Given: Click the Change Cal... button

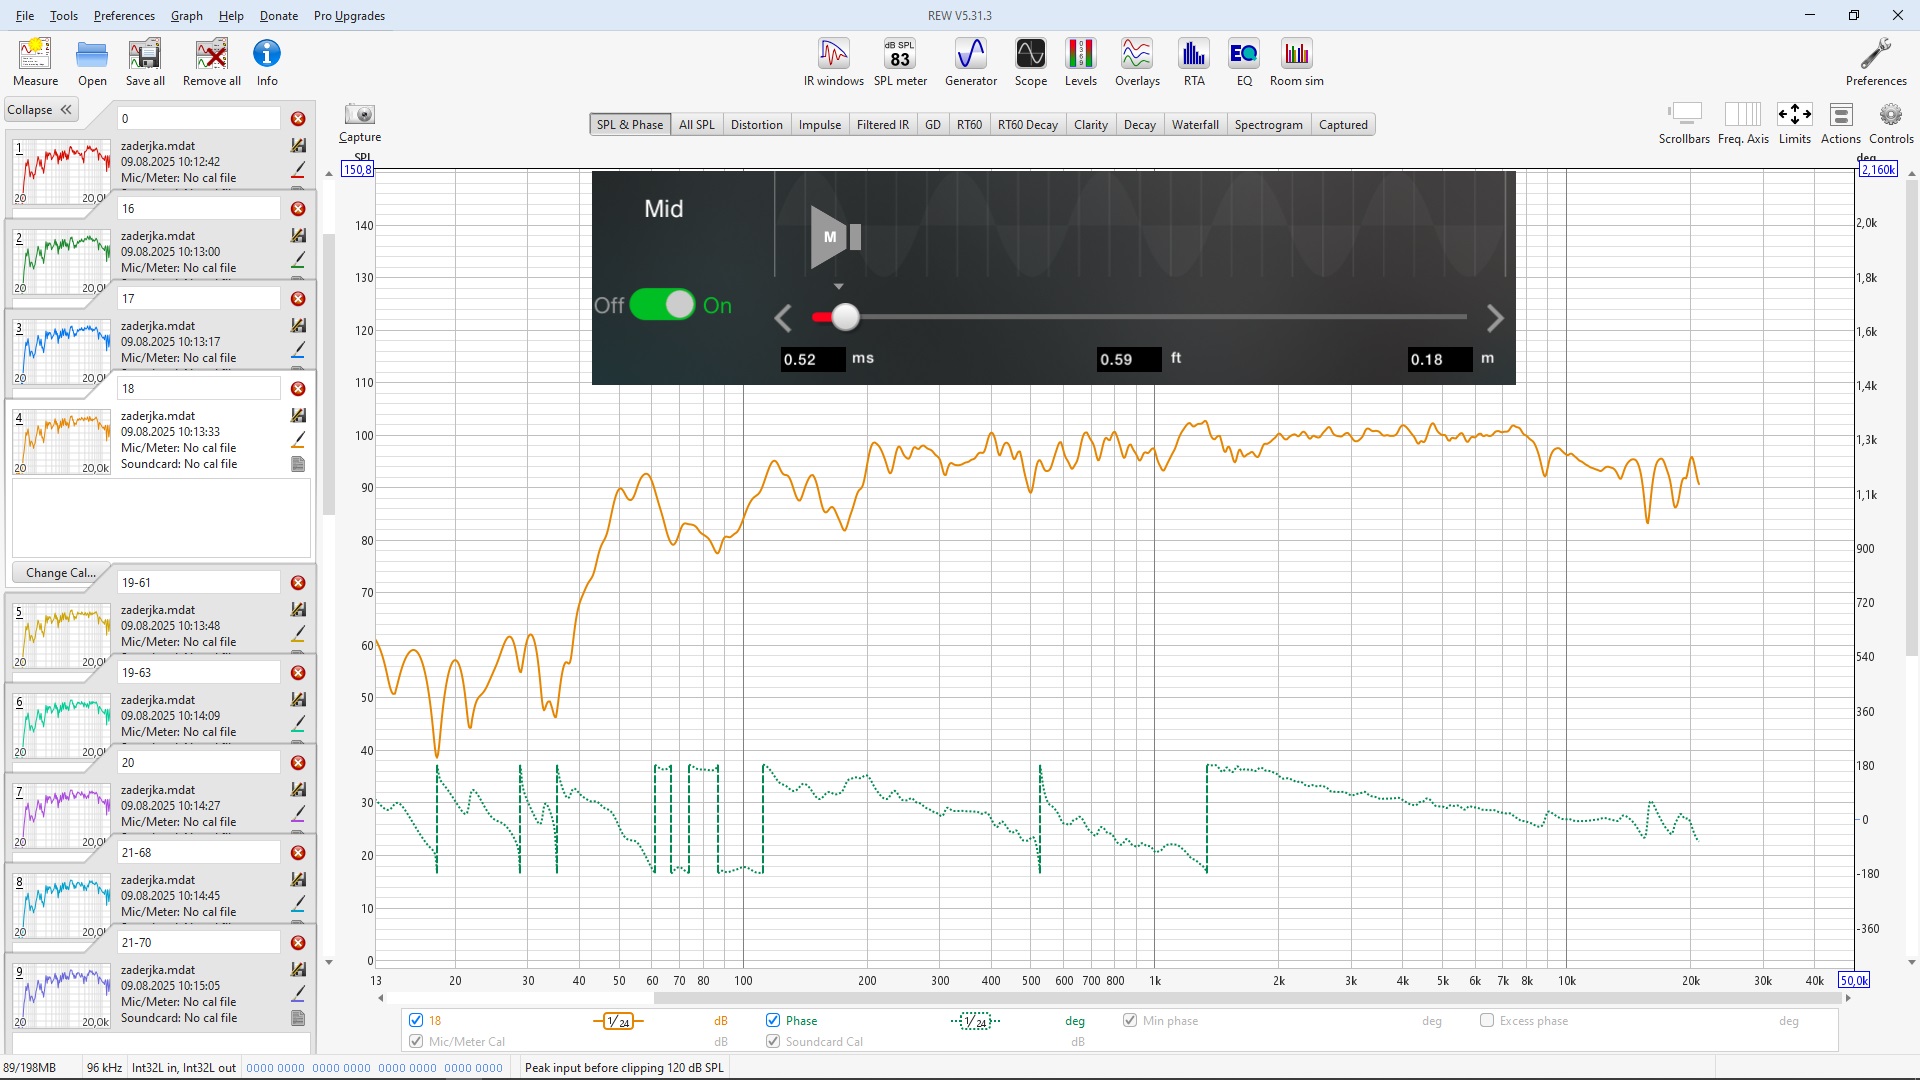Looking at the screenshot, I should pyautogui.click(x=60, y=573).
